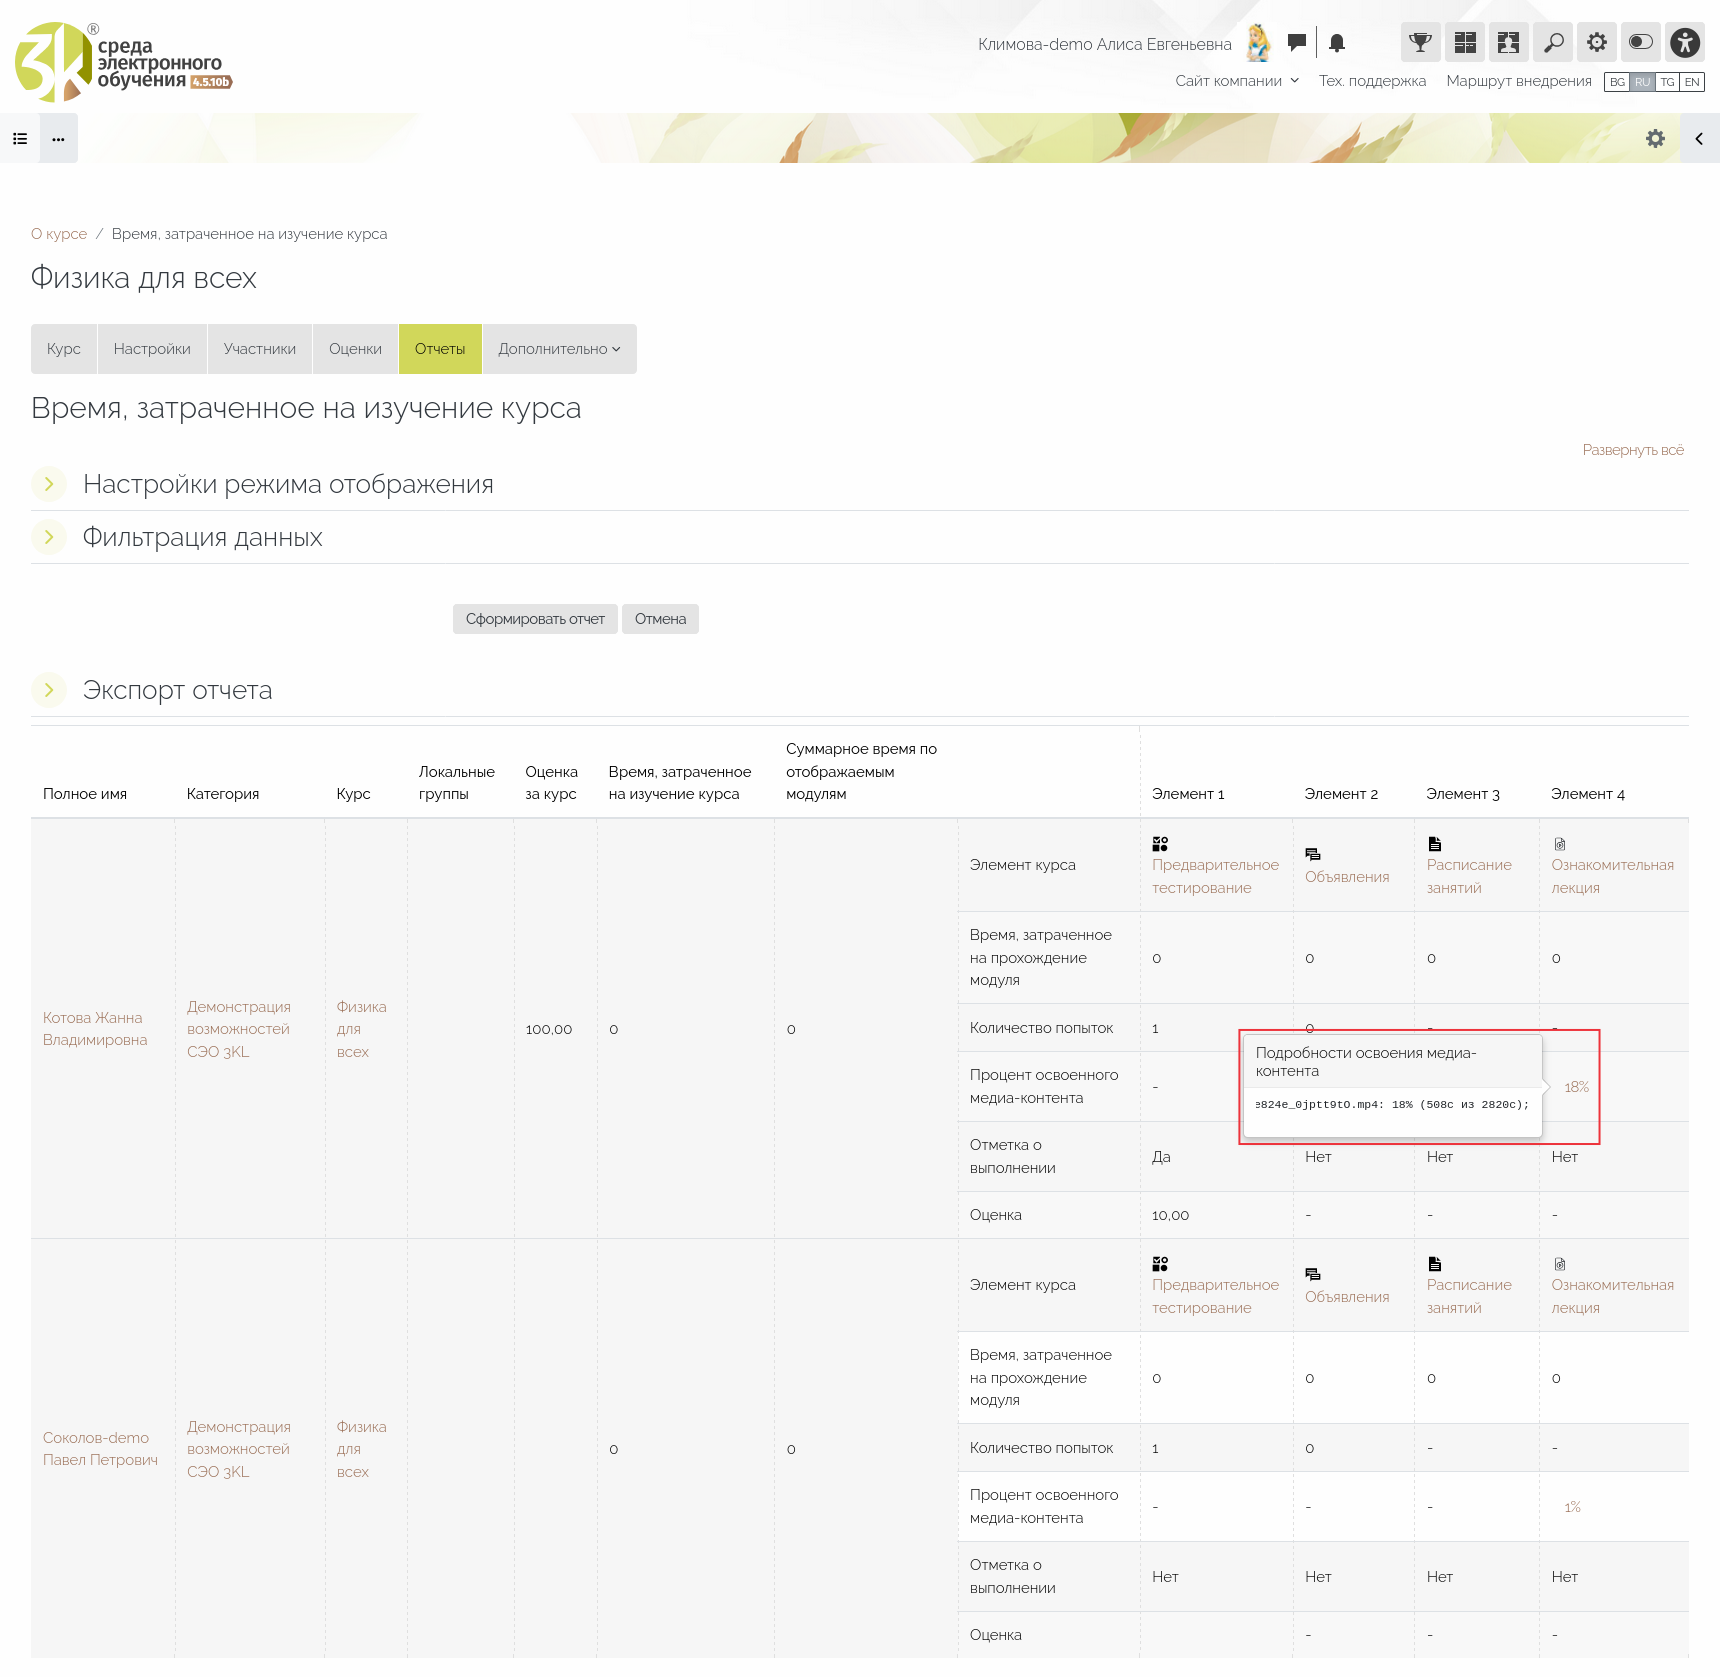Open the trophy achievements icon
The image size is (1720, 1677).
[x=1420, y=42]
